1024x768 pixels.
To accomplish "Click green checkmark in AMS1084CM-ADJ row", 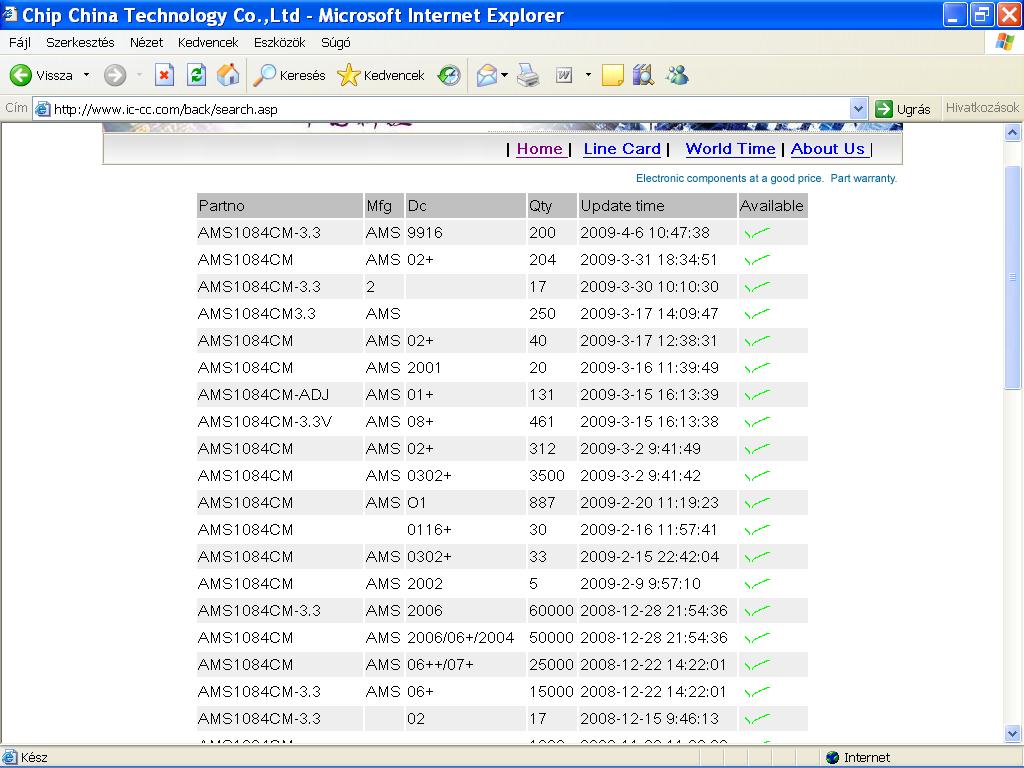I will [757, 394].
